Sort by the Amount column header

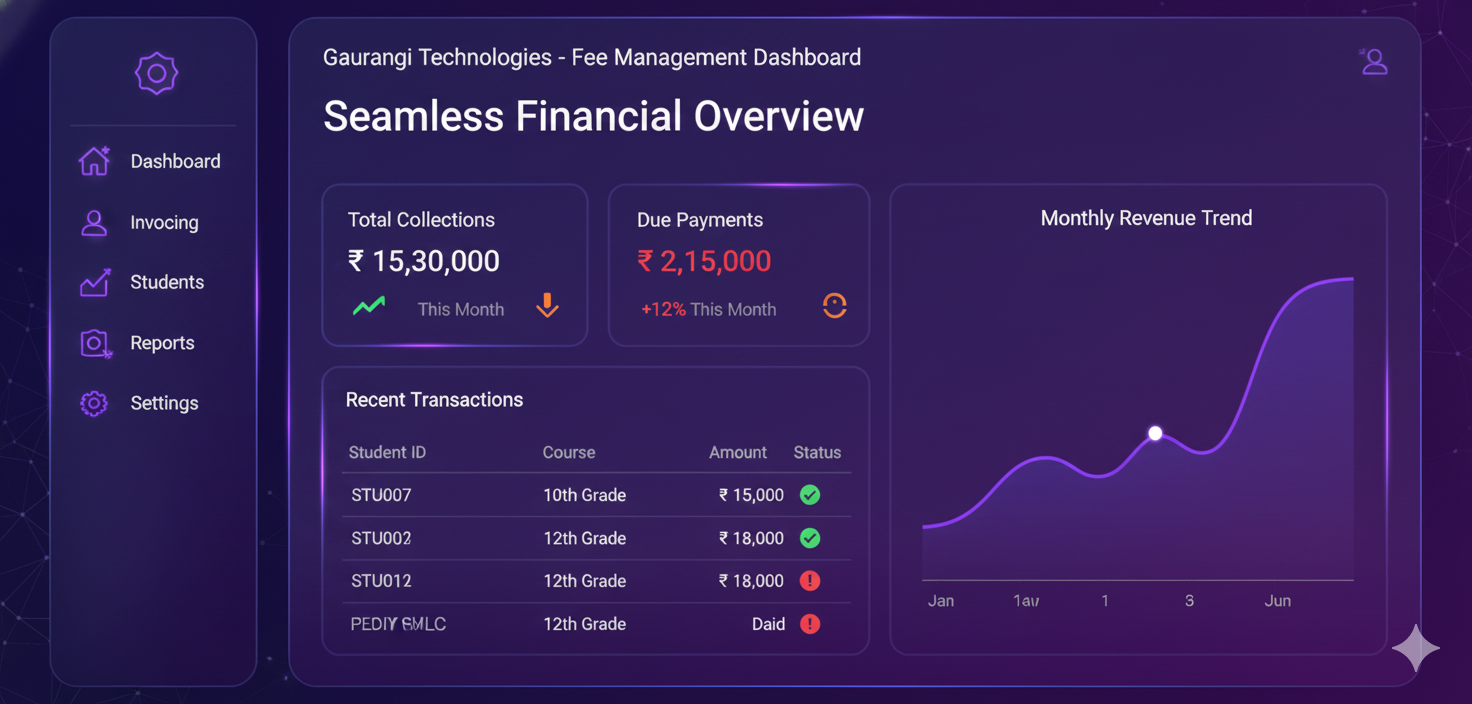click(737, 452)
